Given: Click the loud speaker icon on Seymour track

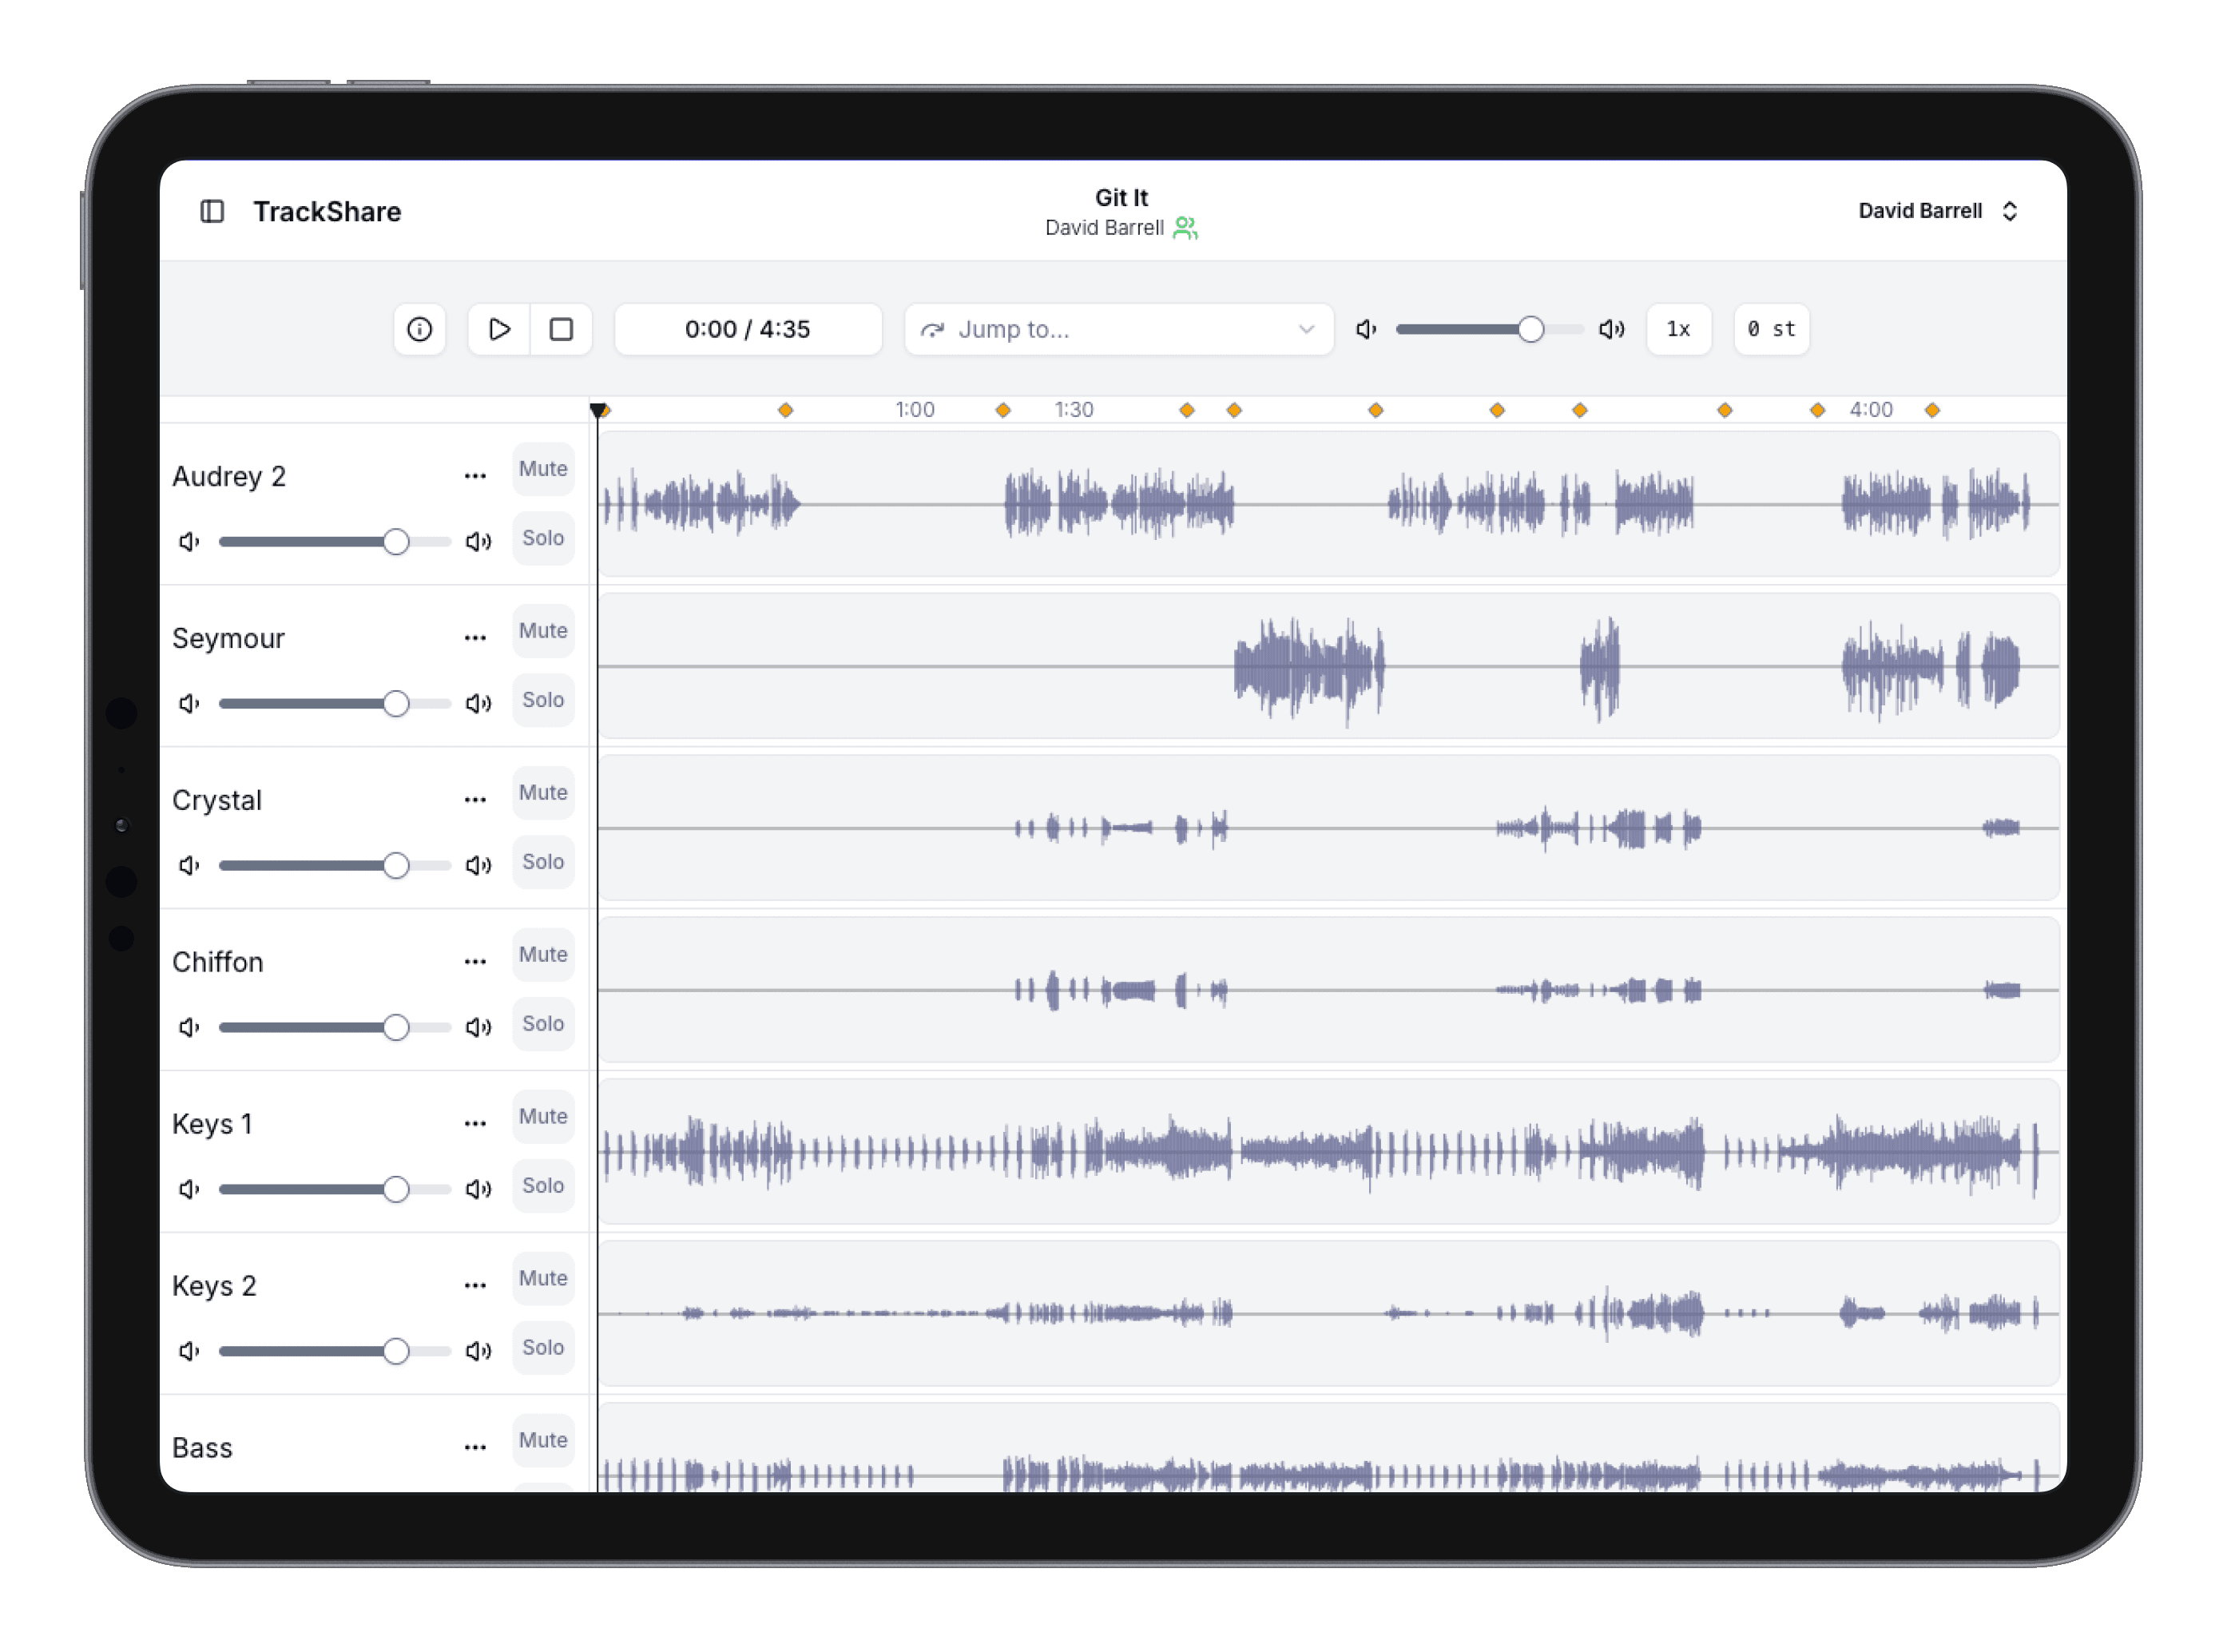Looking at the screenshot, I should pyautogui.click(x=479, y=703).
